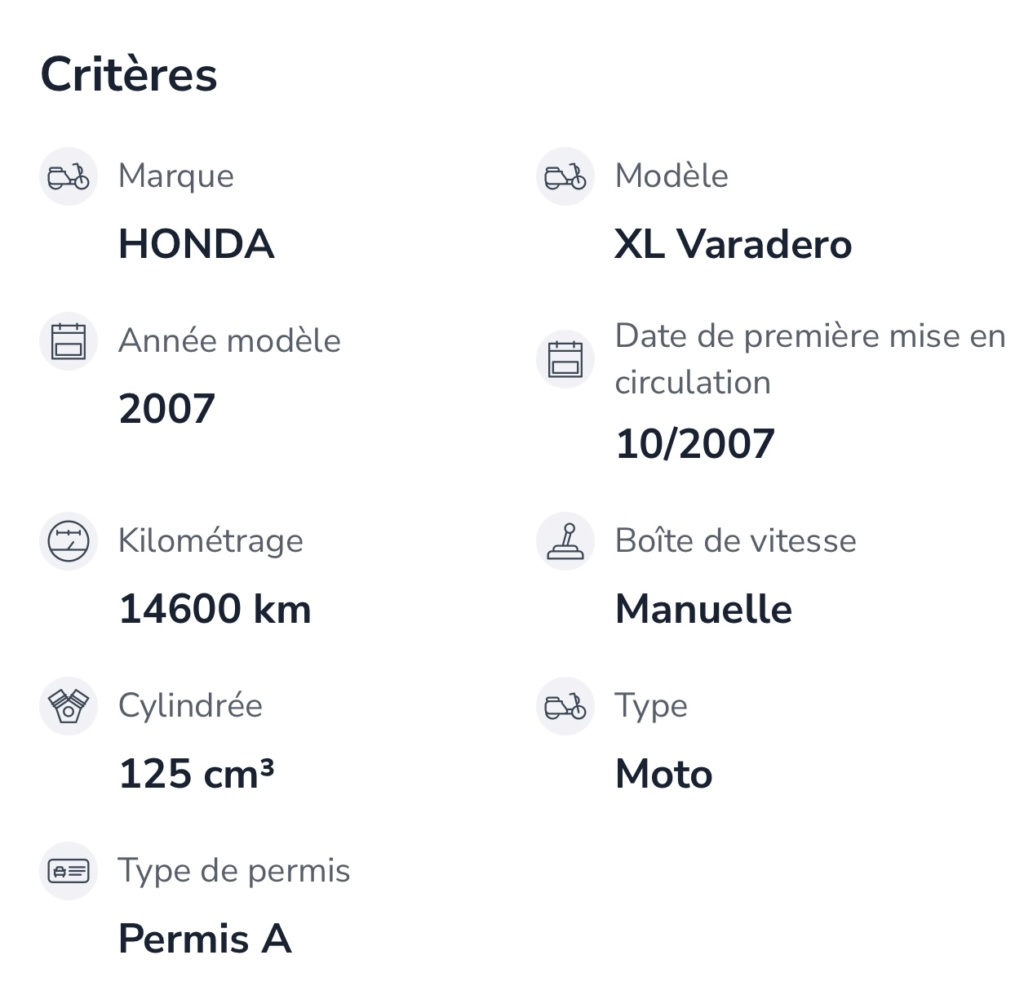Image resolution: width=1024 pixels, height=1004 pixels.
Task: Select the XL Varadero model value
Action: click(733, 244)
